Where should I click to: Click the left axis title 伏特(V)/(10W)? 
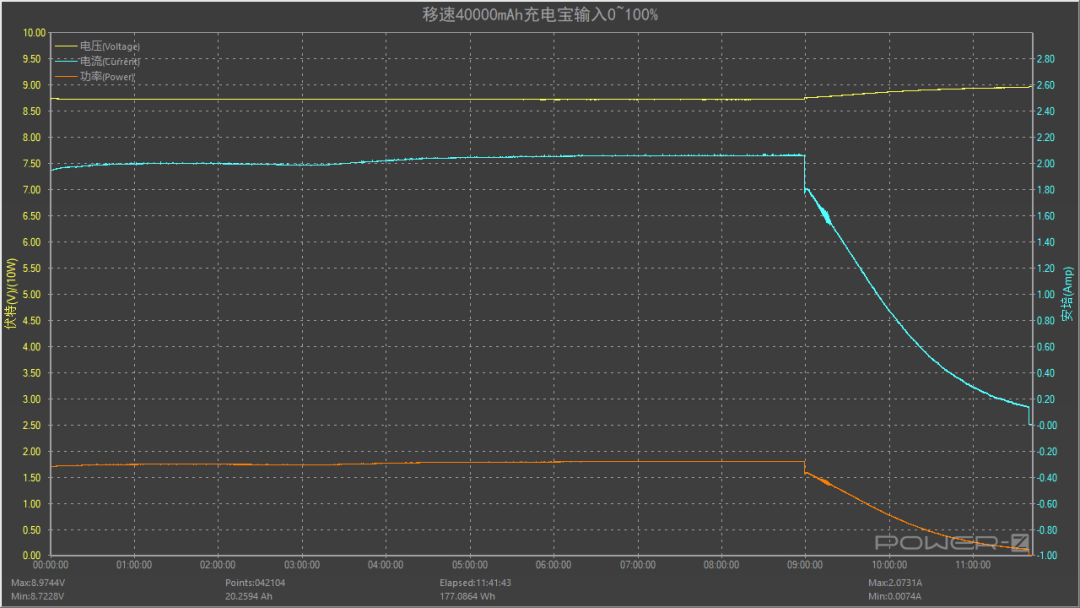pos(10,294)
